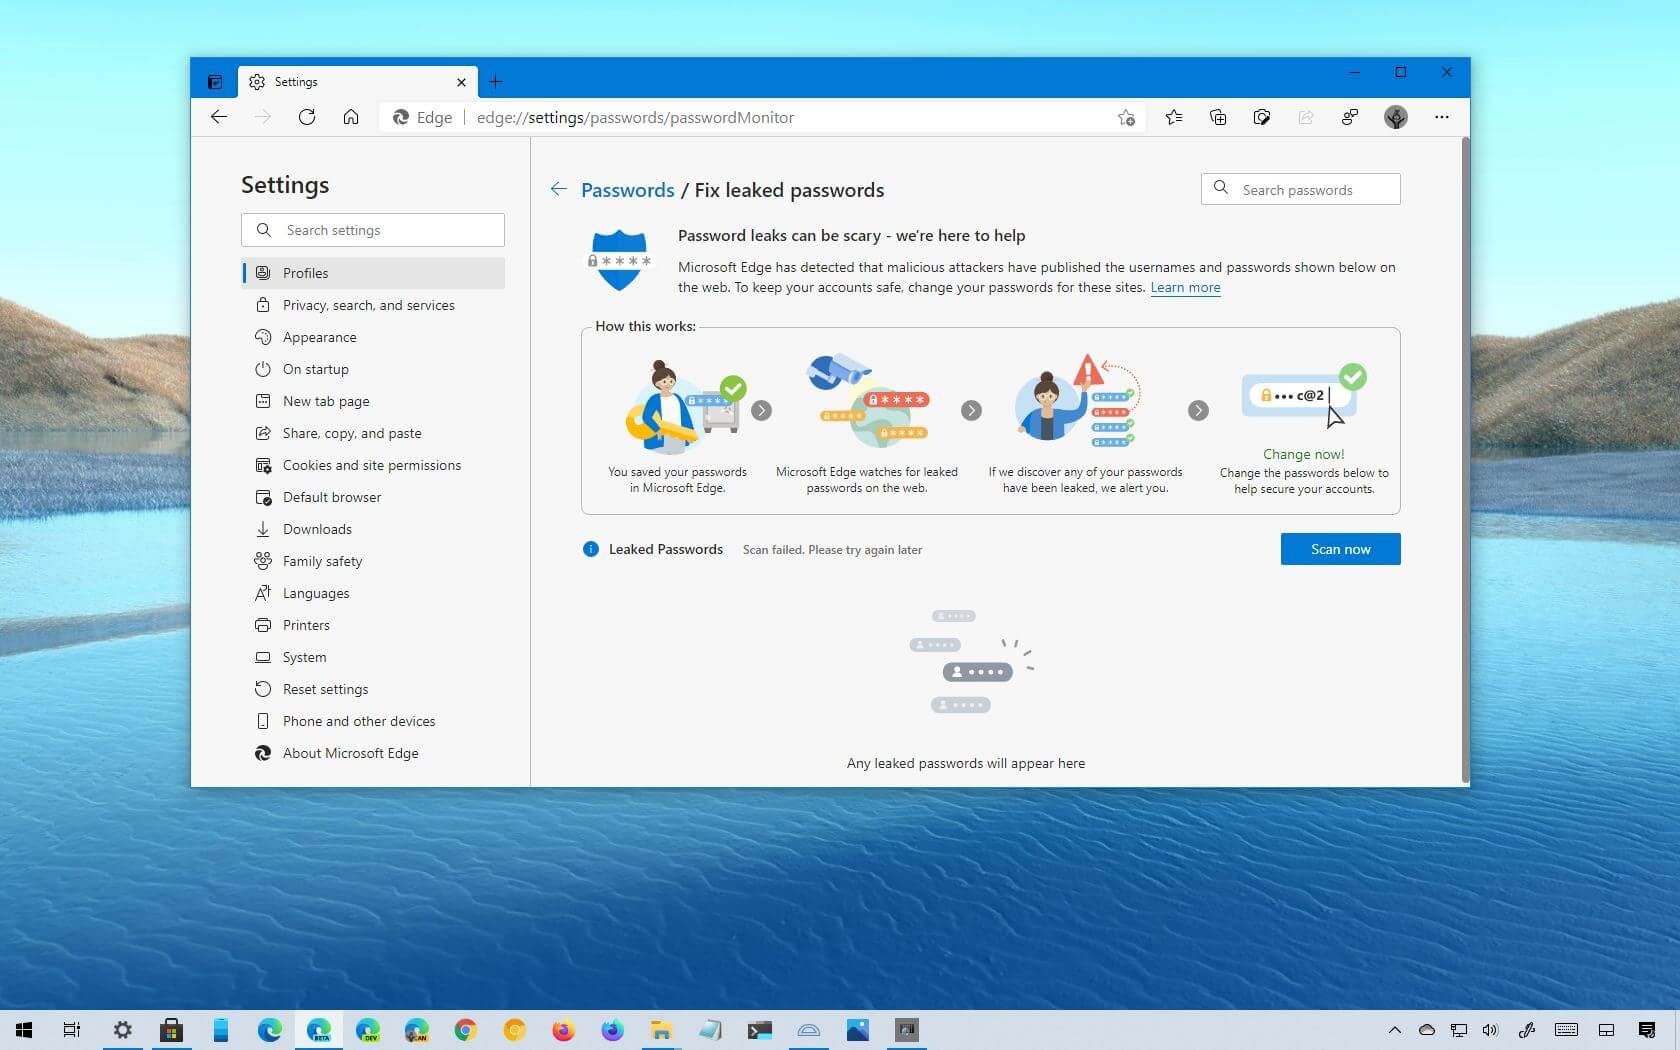Image resolution: width=1680 pixels, height=1050 pixels.
Task: Open Languages settings section
Action: (373, 593)
